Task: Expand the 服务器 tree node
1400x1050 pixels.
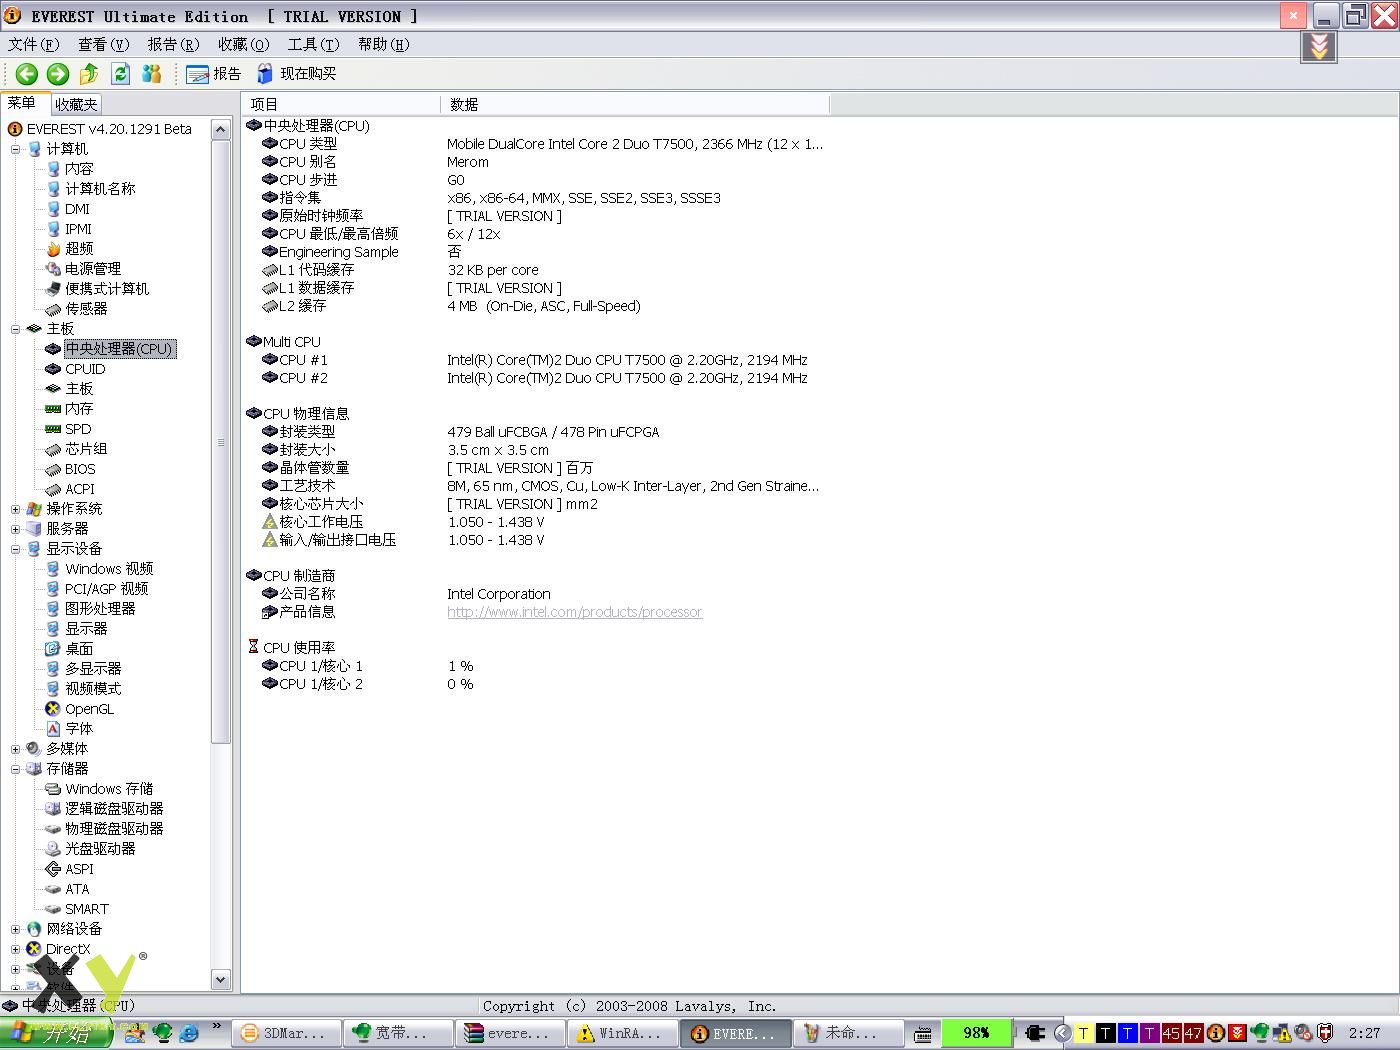Action: tap(15, 529)
